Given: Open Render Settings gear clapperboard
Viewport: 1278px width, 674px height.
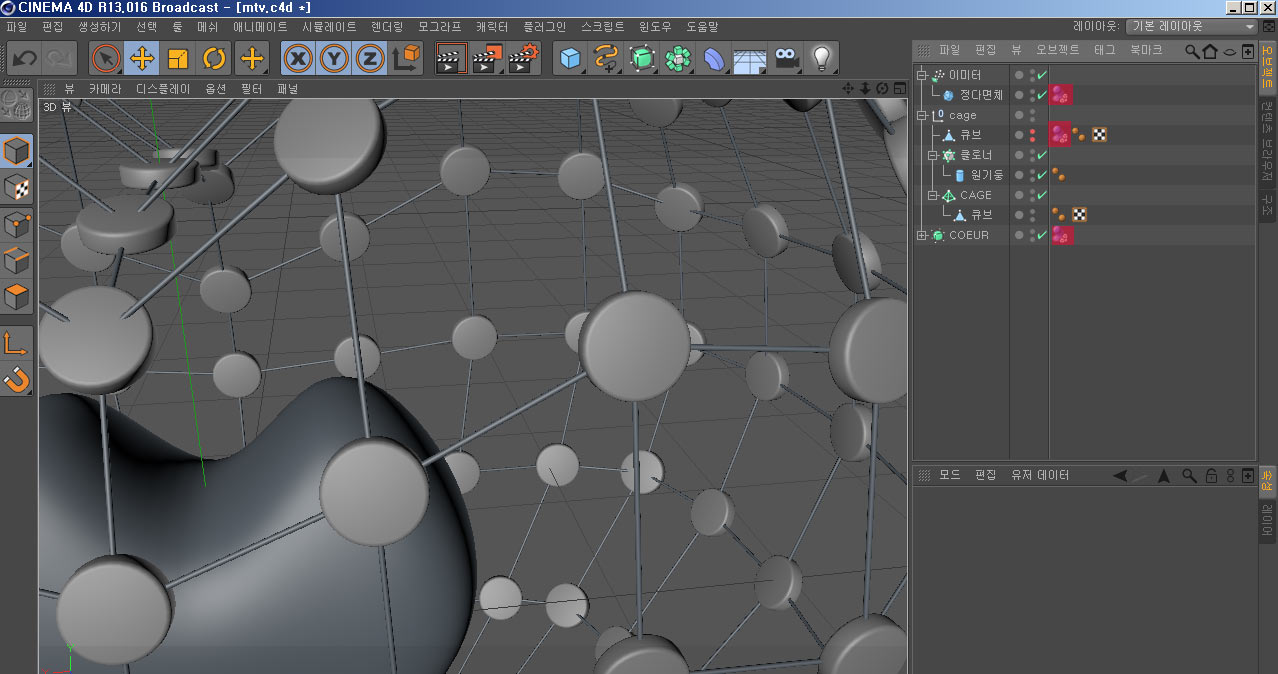Looking at the screenshot, I should 523,58.
